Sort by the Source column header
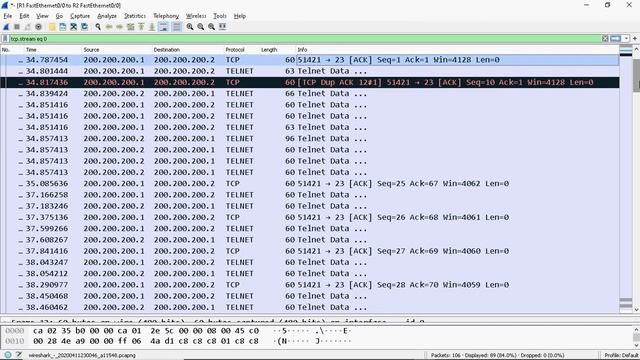 coord(117,50)
